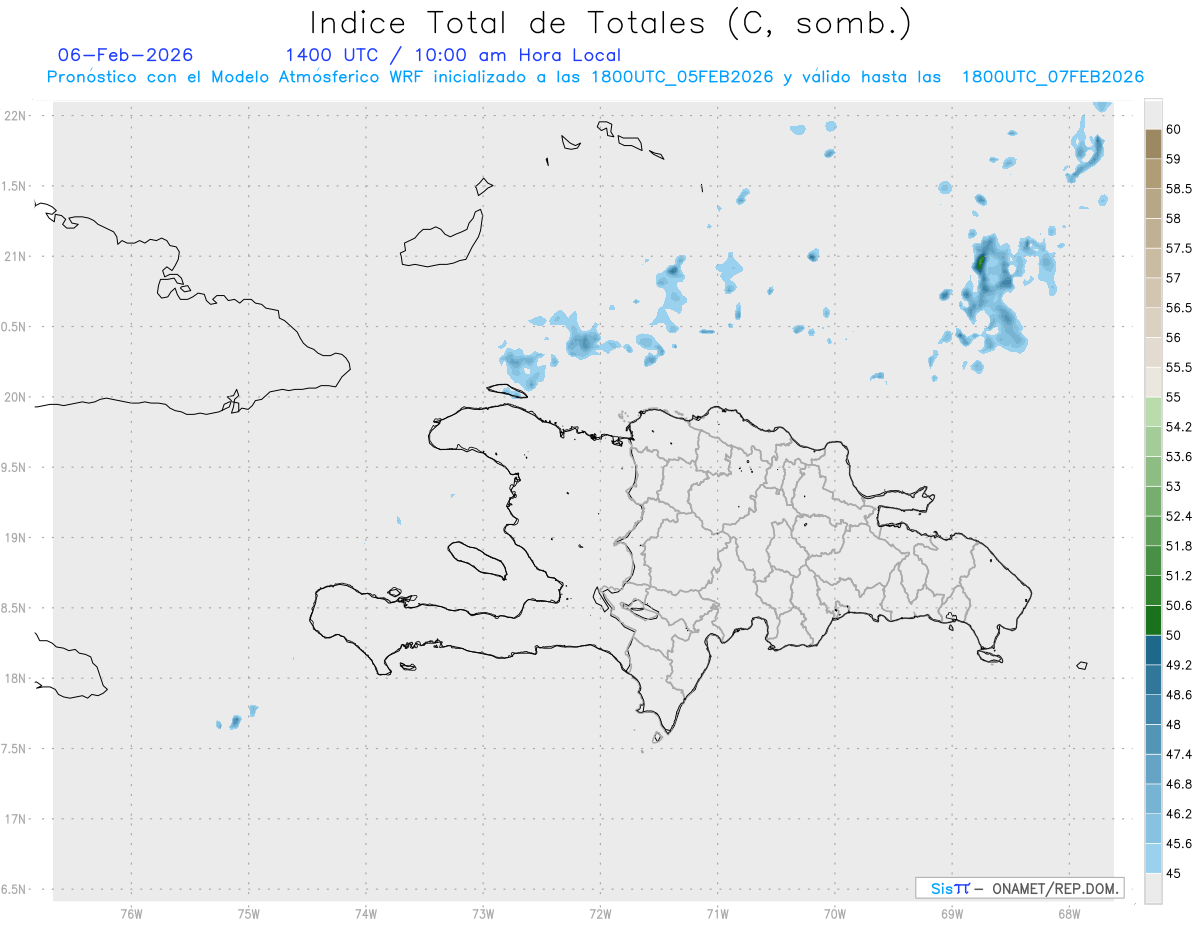This screenshot has width=1200, height=927.
Task: Click the "9.5N" latitude axis label
Action: [x=14, y=467]
